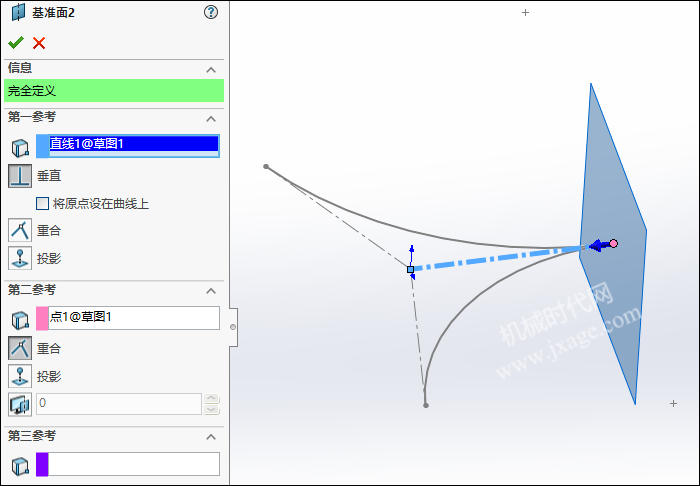Screen dimensions: 700x486
Task: Click the blue swatch of first reference
Action: click(42, 146)
